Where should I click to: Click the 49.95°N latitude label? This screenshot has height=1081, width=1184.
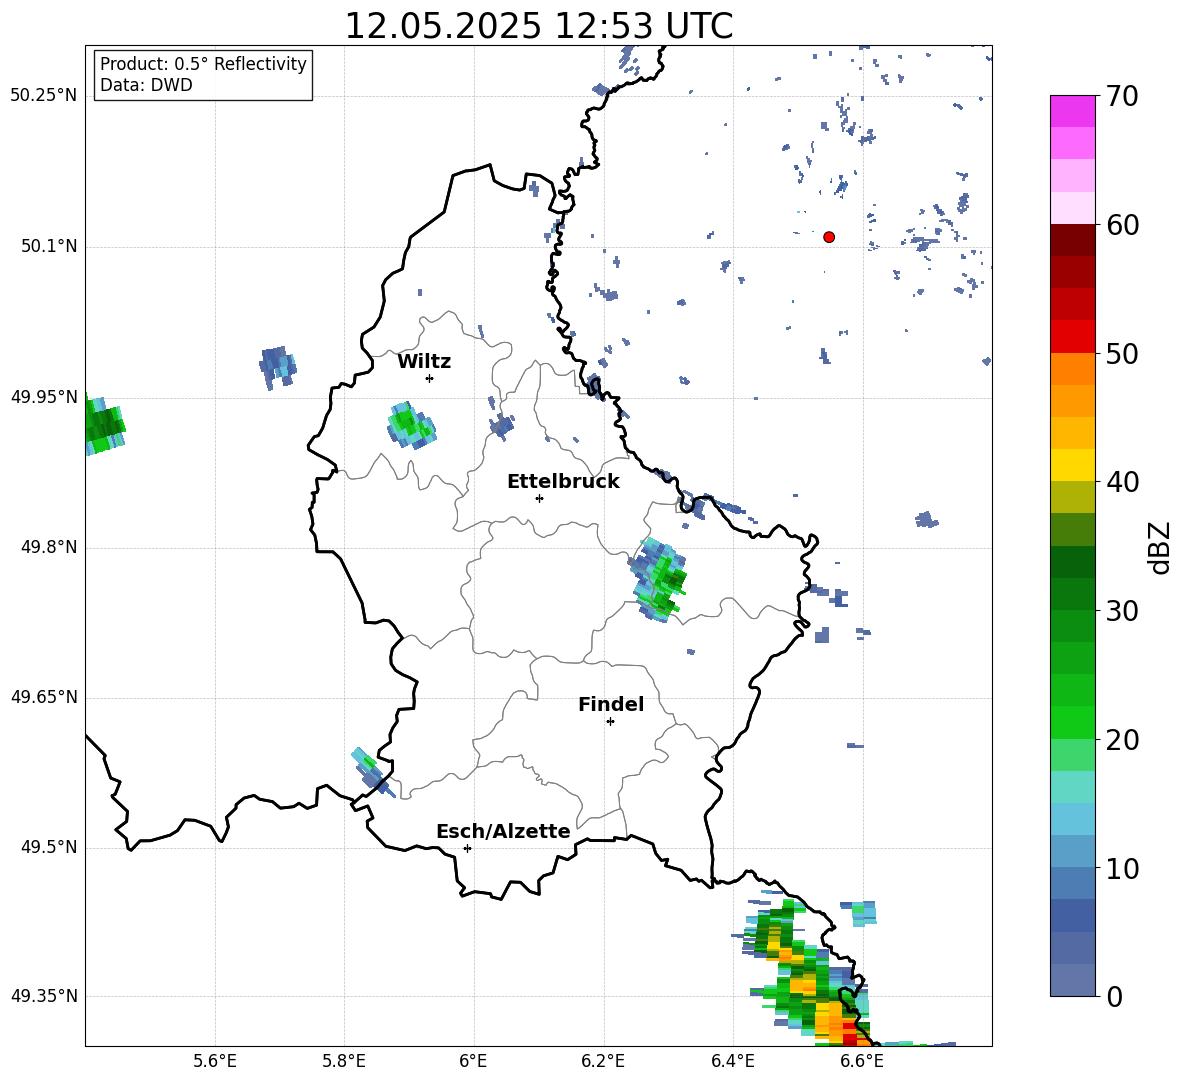(44, 396)
